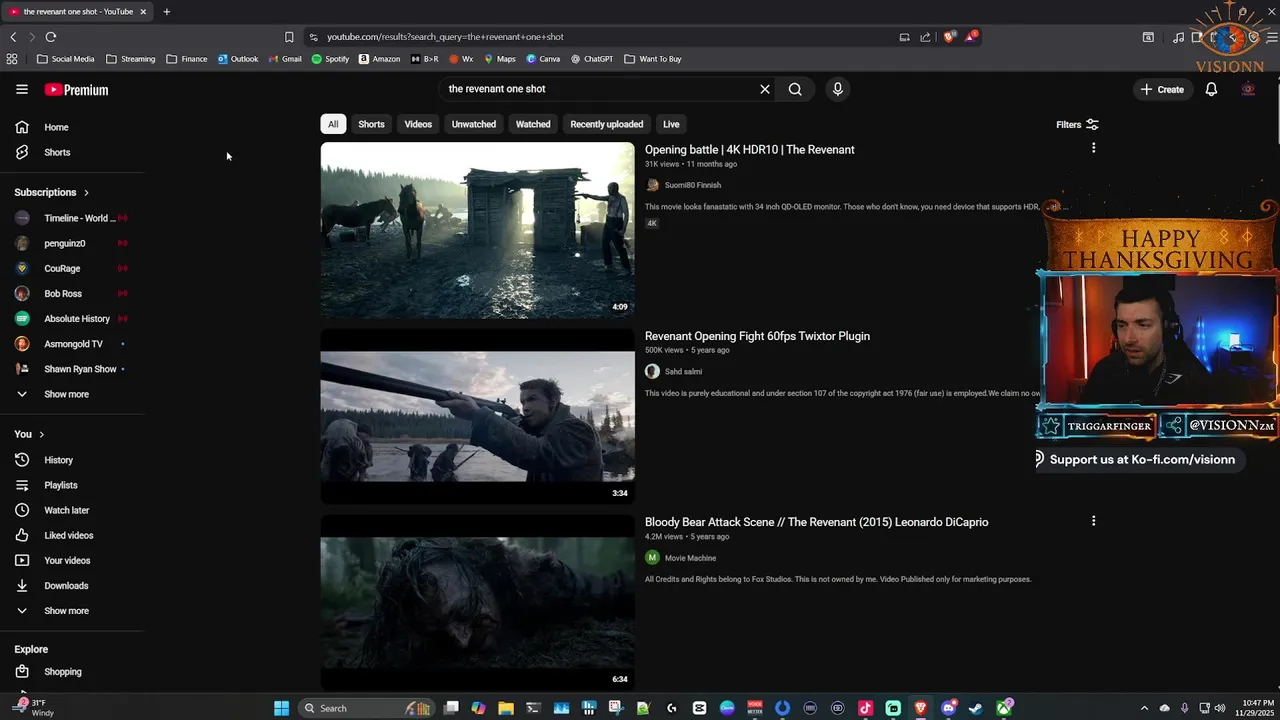The height and width of the screenshot is (720, 1280).
Task: Open the Streaming bookmarks folder
Action: [x=131, y=59]
